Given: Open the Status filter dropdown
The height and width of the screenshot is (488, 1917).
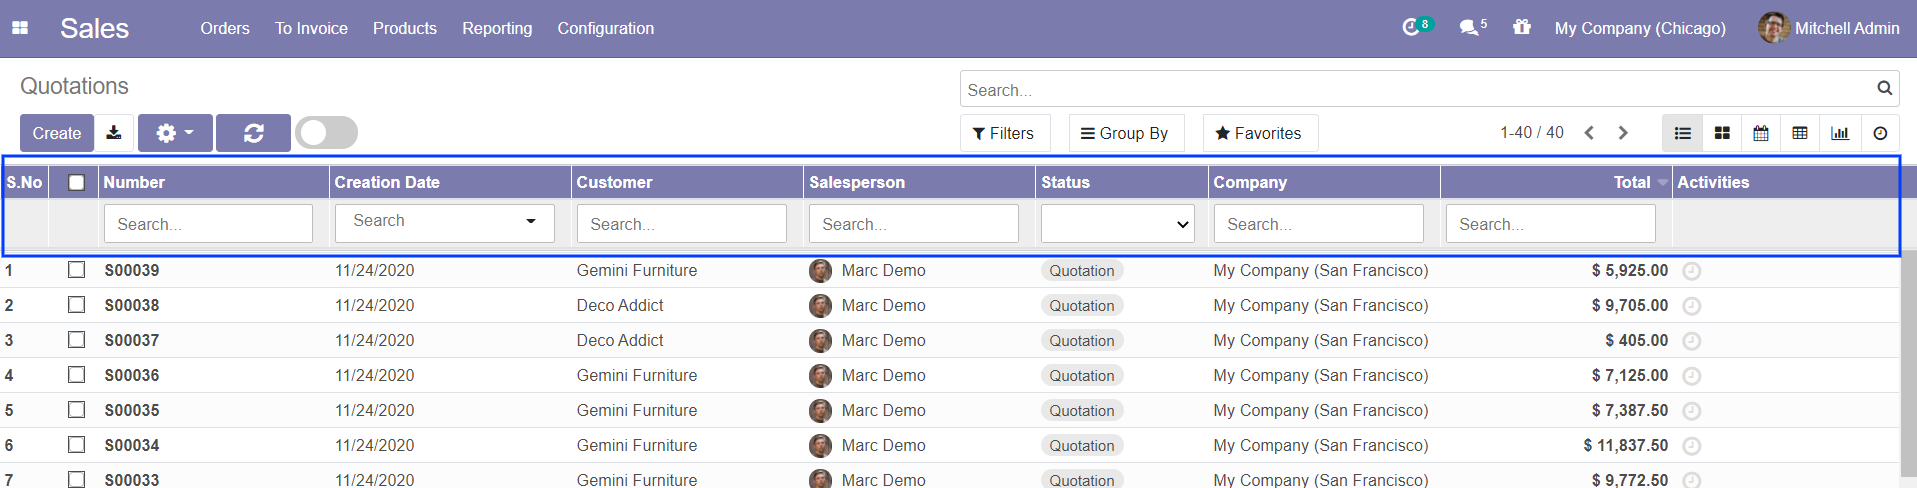Looking at the screenshot, I should point(1117,224).
